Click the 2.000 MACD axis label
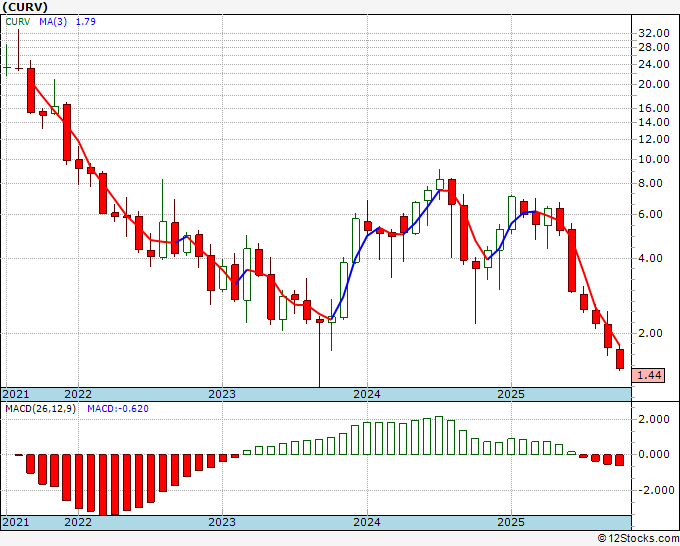The image size is (680, 546). (654, 419)
